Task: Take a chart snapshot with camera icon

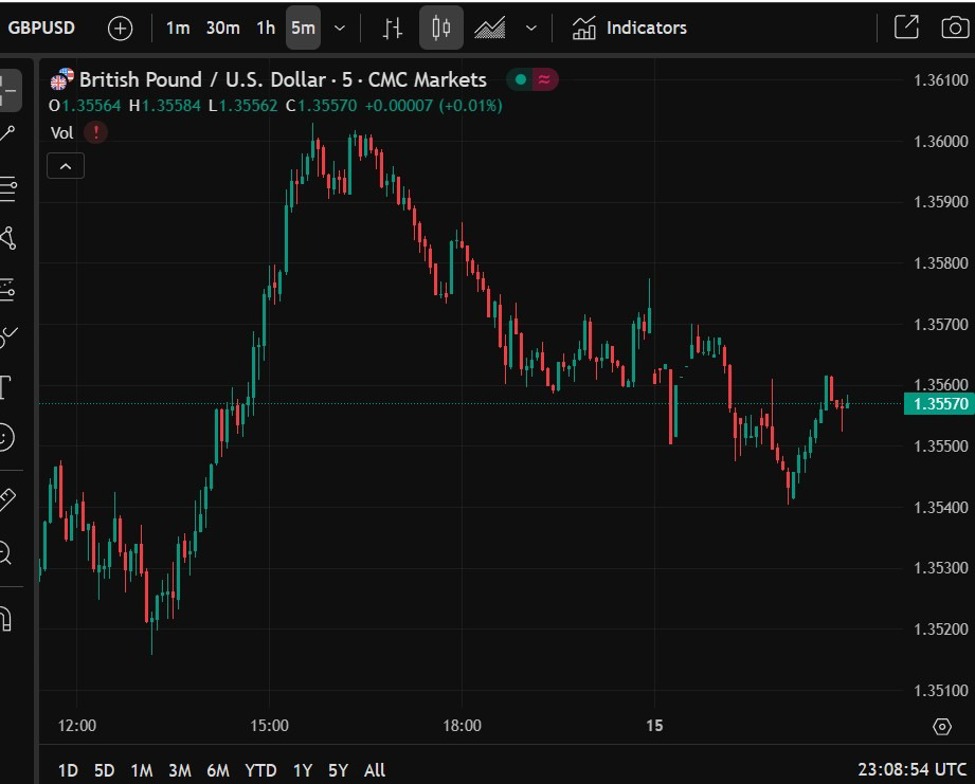Action: point(955,28)
